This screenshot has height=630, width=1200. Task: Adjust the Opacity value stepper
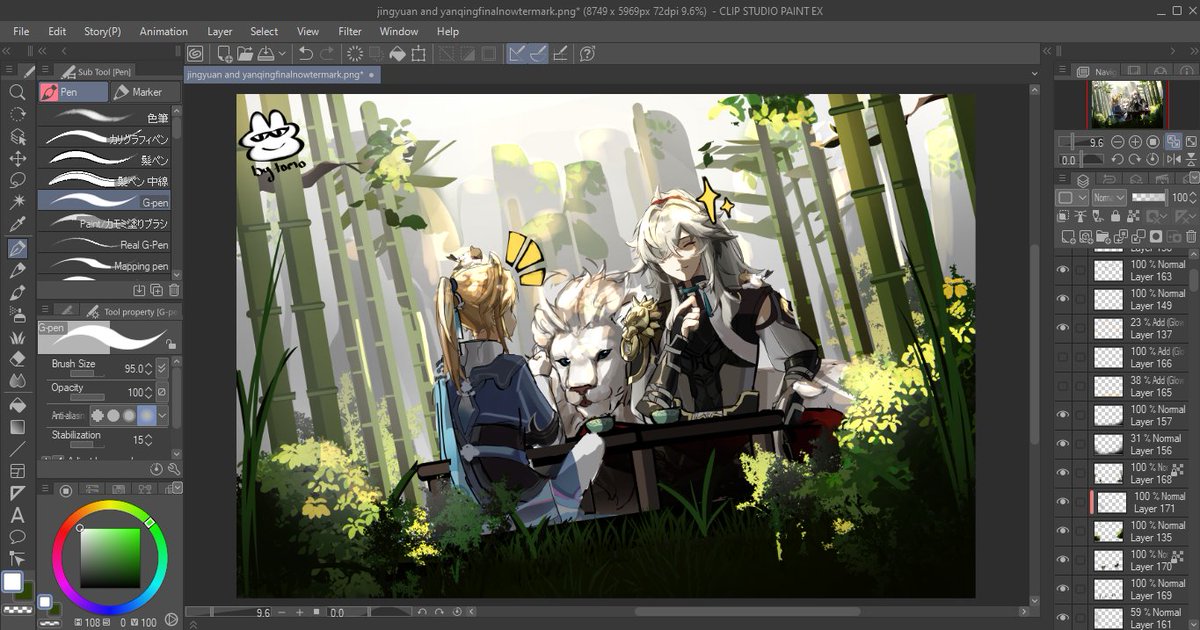tap(149, 393)
